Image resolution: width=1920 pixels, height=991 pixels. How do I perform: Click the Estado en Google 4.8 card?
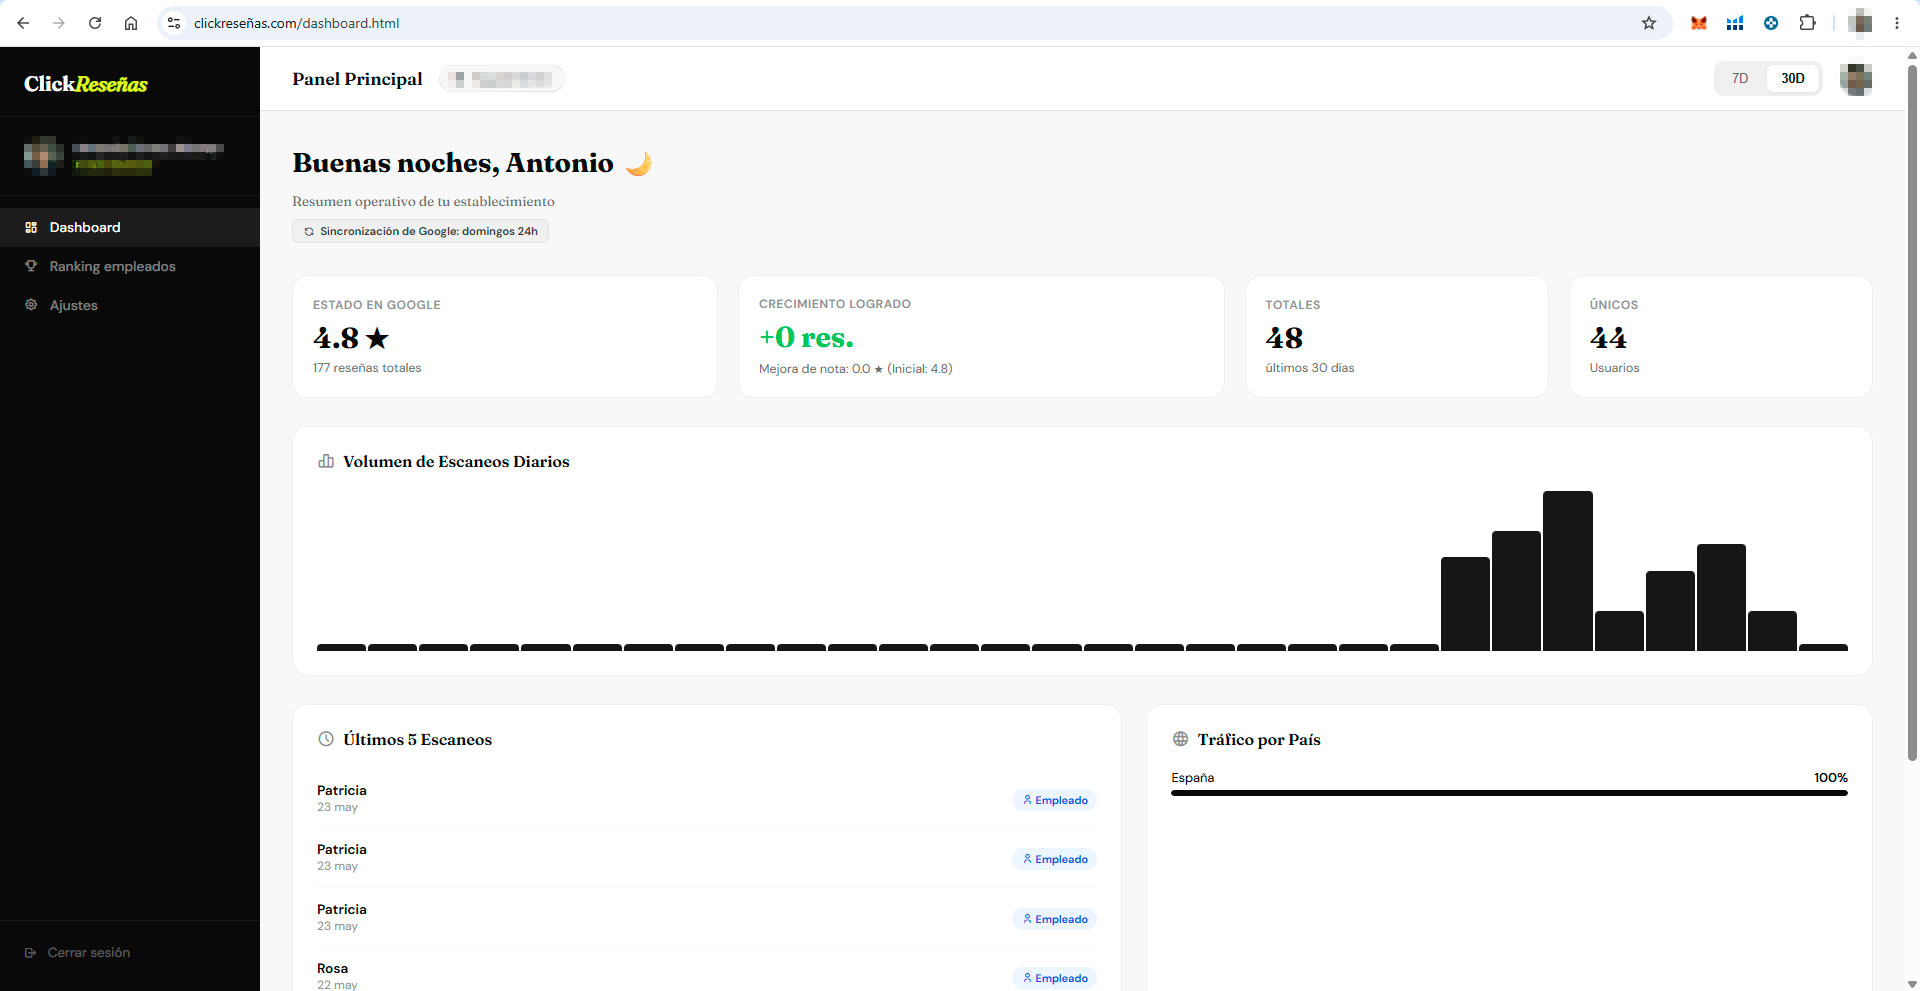click(x=505, y=337)
